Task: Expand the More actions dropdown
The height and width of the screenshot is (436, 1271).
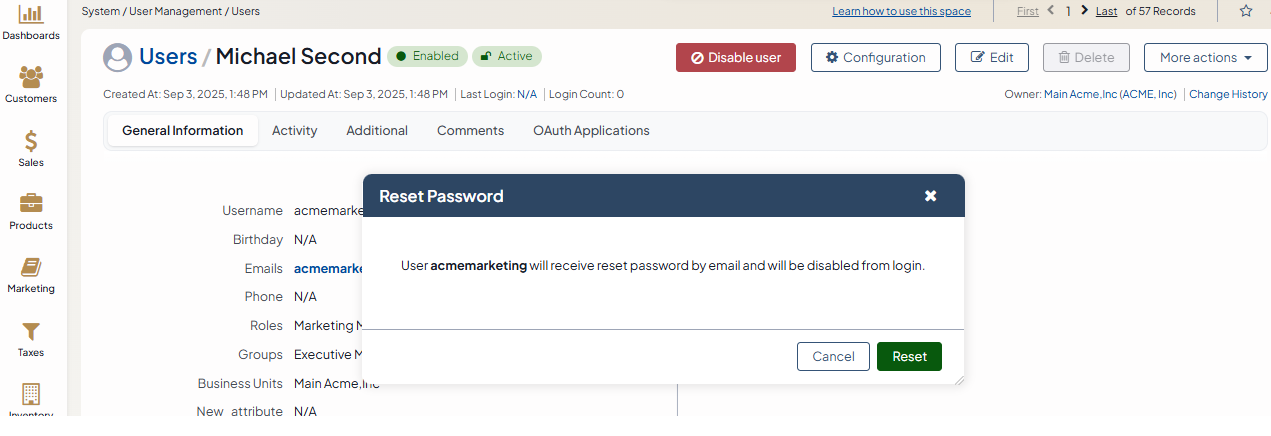Action: (1205, 58)
